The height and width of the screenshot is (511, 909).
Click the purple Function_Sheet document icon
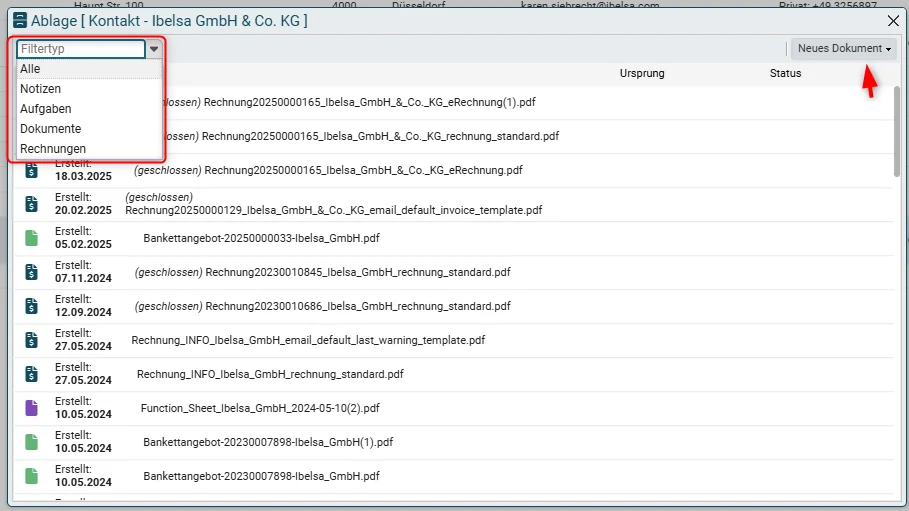click(x=31, y=408)
